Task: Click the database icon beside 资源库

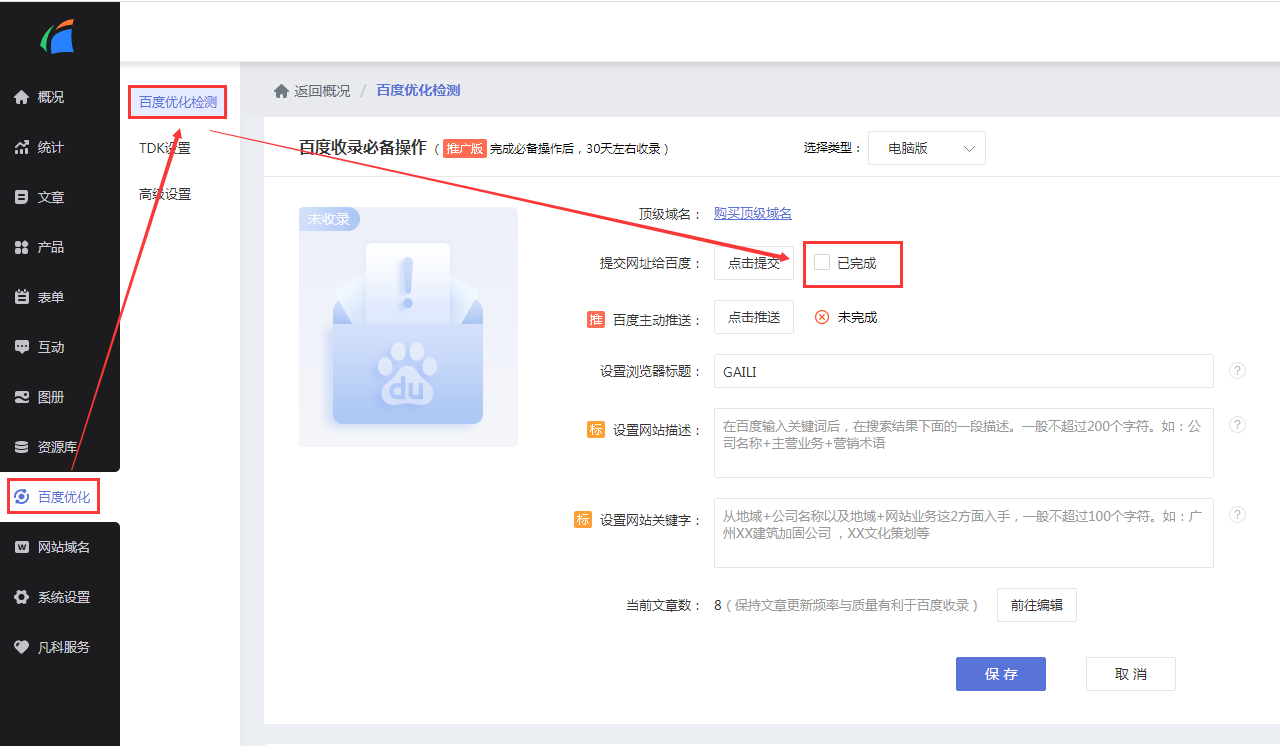Action: (x=21, y=447)
